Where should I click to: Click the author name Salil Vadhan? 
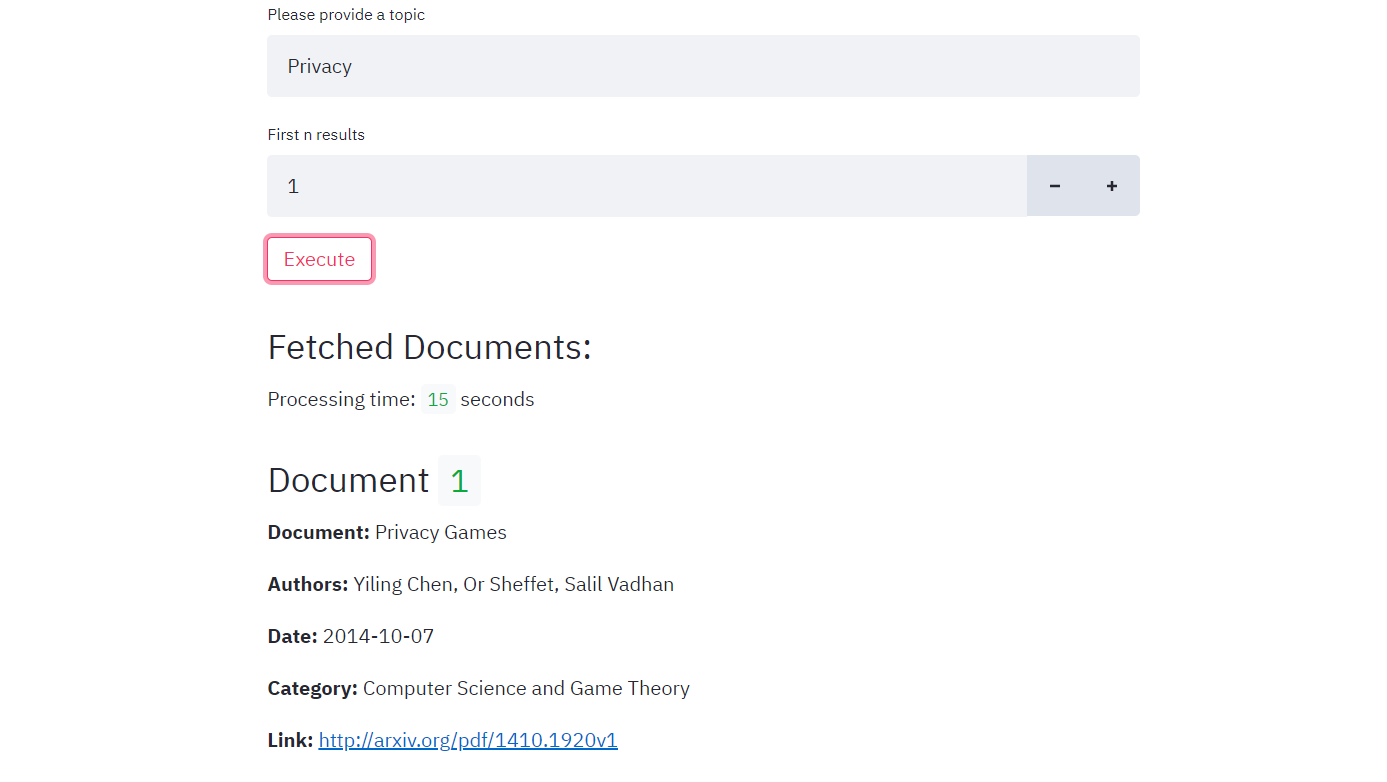pos(619,584)
